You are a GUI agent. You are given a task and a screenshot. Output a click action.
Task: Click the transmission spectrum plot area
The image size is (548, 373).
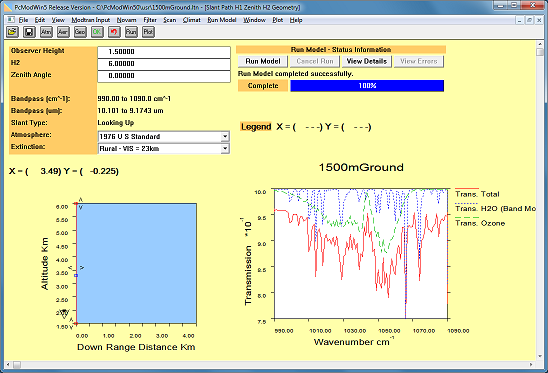click(x=361, y=254)
